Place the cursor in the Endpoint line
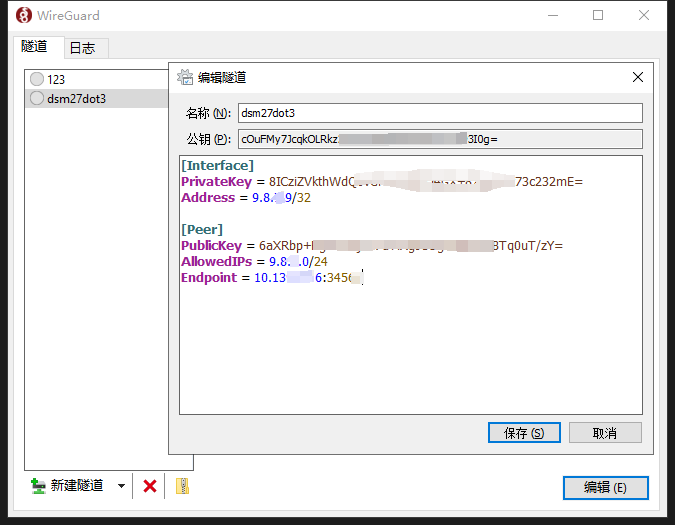Screen dimensions: 675x525 [272, 278]
